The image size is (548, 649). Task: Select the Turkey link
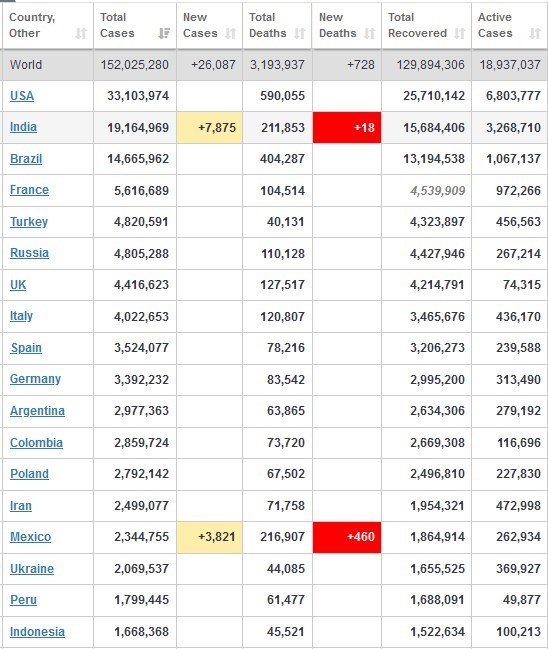[29, 222]
